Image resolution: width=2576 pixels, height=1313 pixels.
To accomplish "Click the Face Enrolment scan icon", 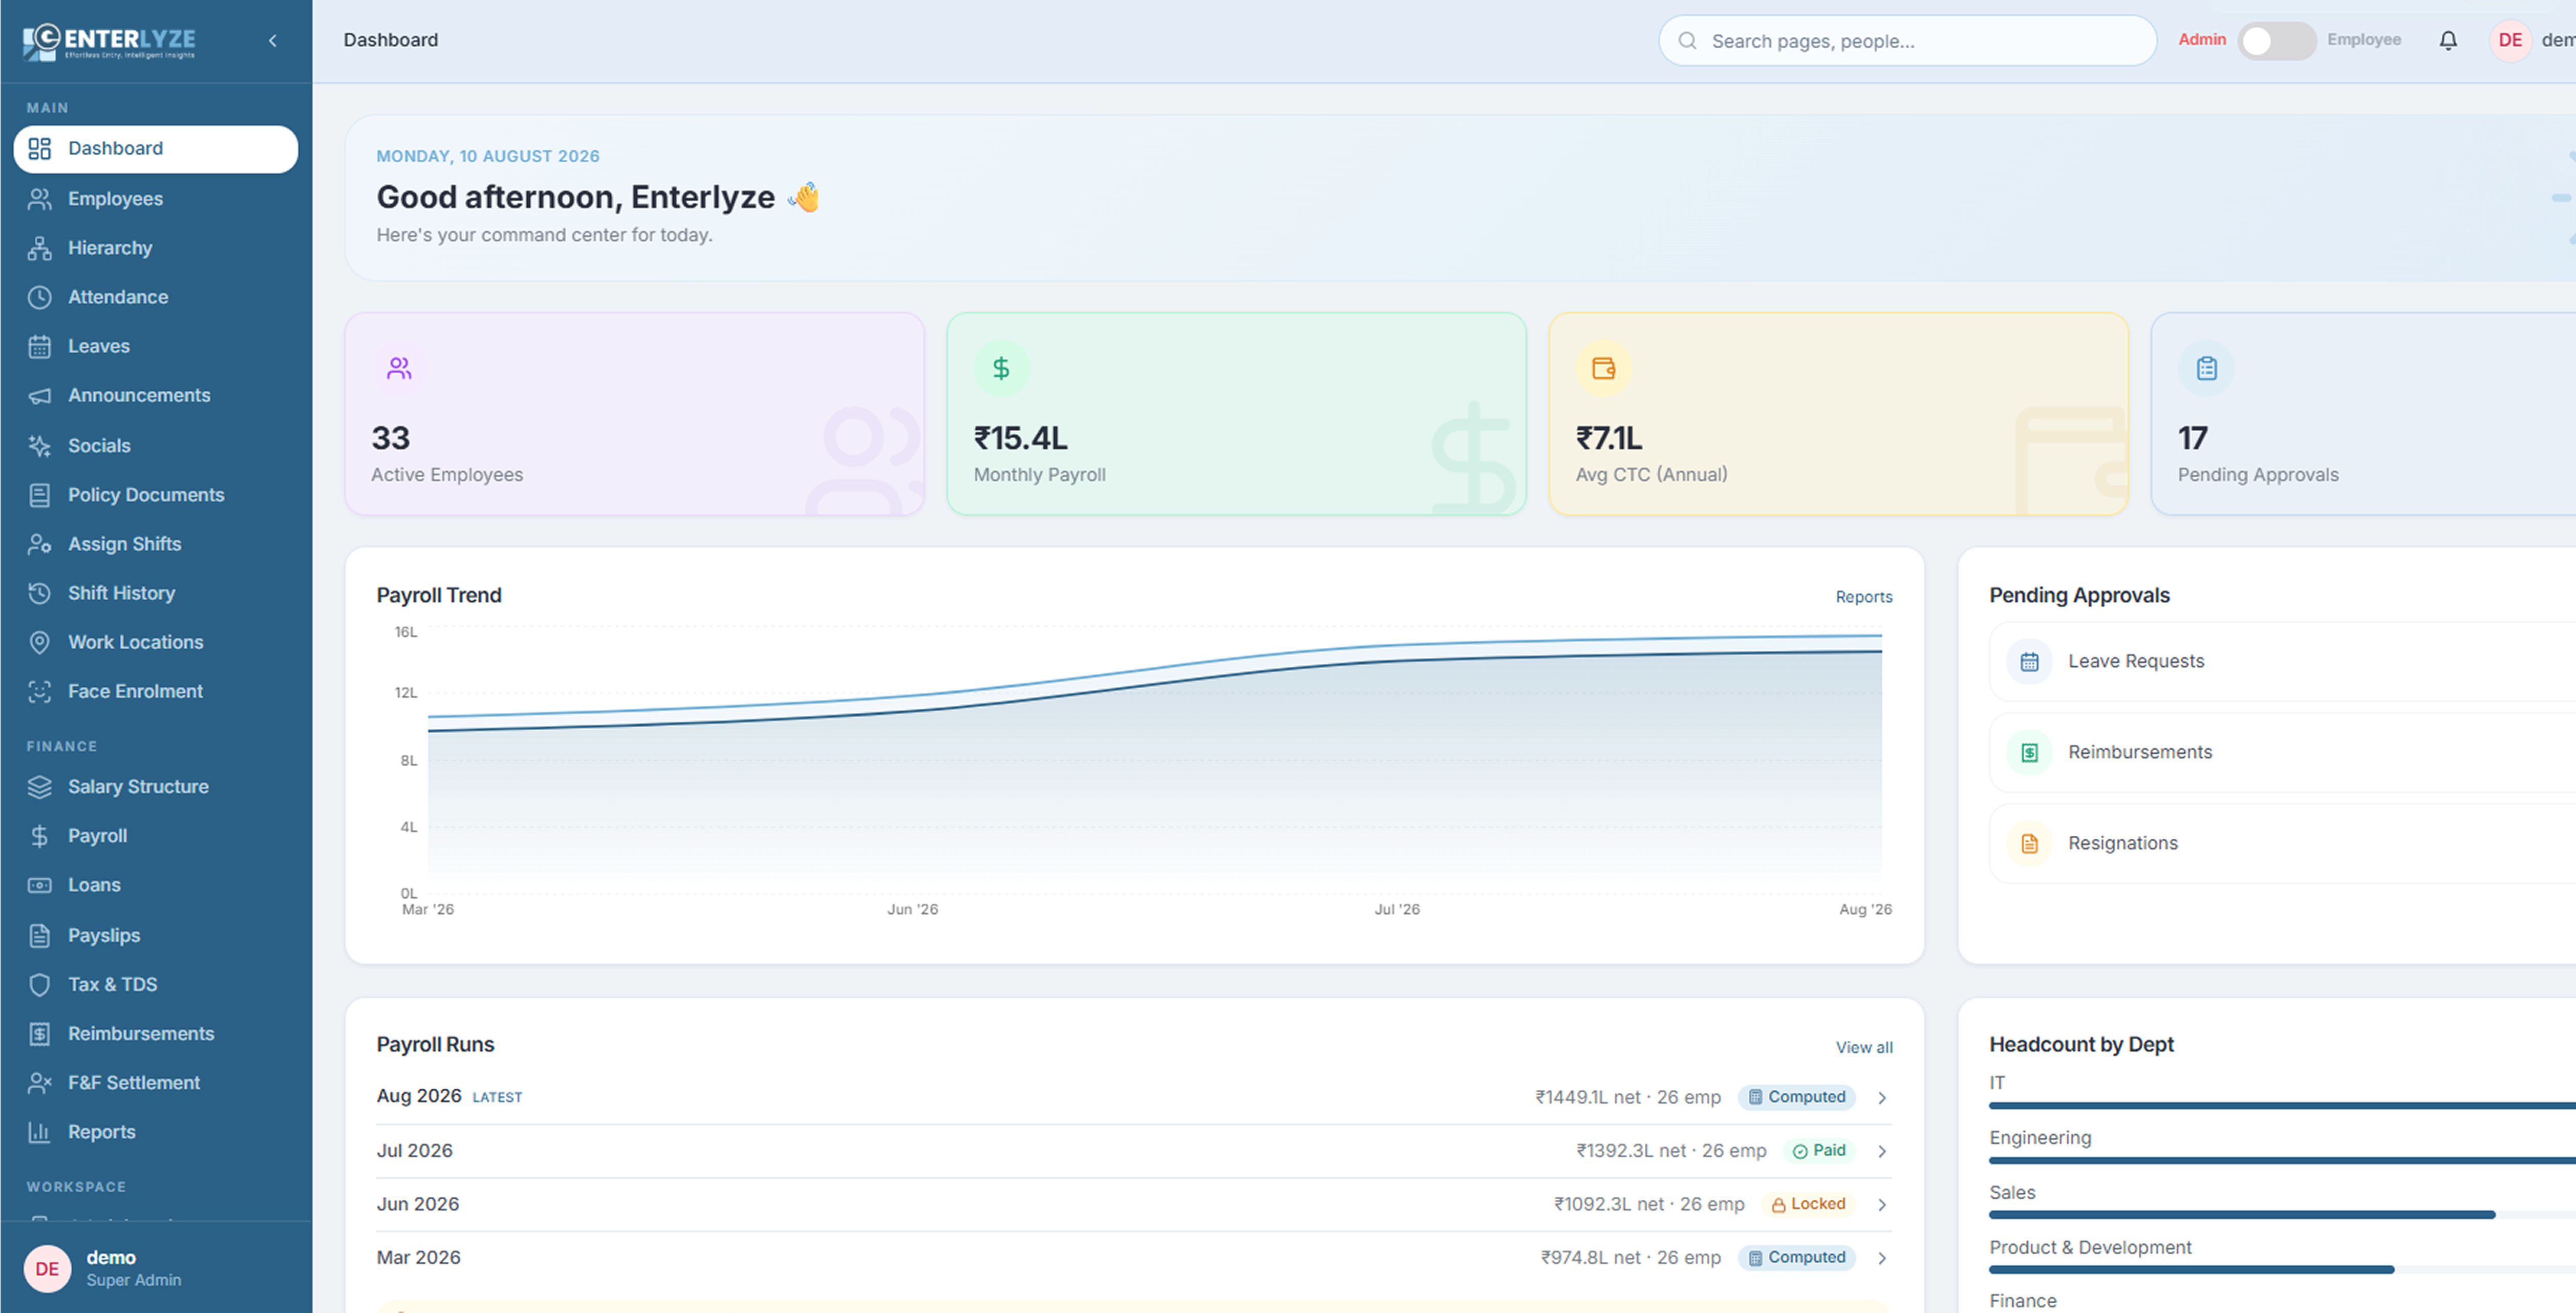I will [39, 691].
